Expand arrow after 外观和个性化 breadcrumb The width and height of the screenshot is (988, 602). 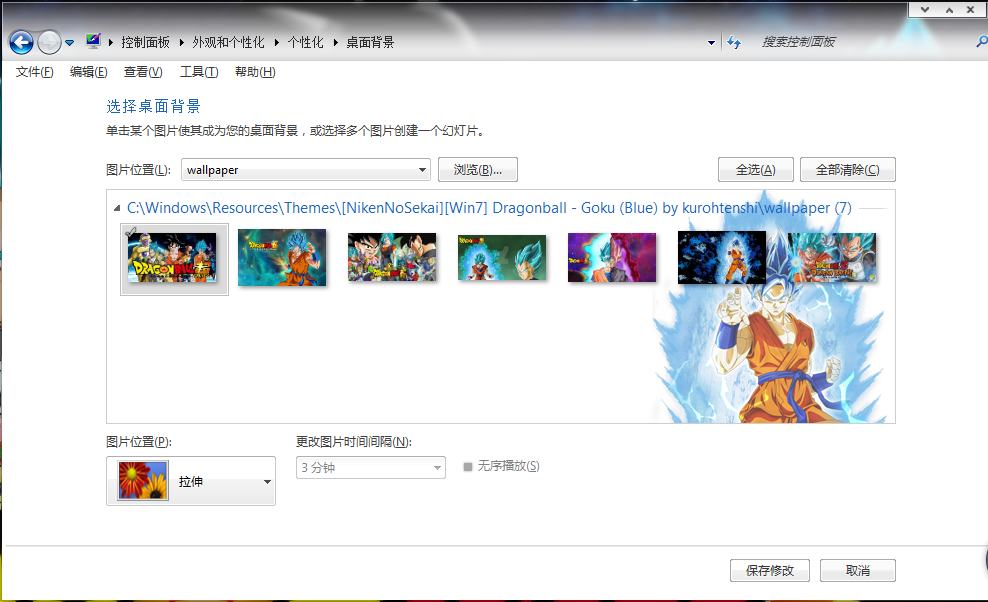(277, 42)
